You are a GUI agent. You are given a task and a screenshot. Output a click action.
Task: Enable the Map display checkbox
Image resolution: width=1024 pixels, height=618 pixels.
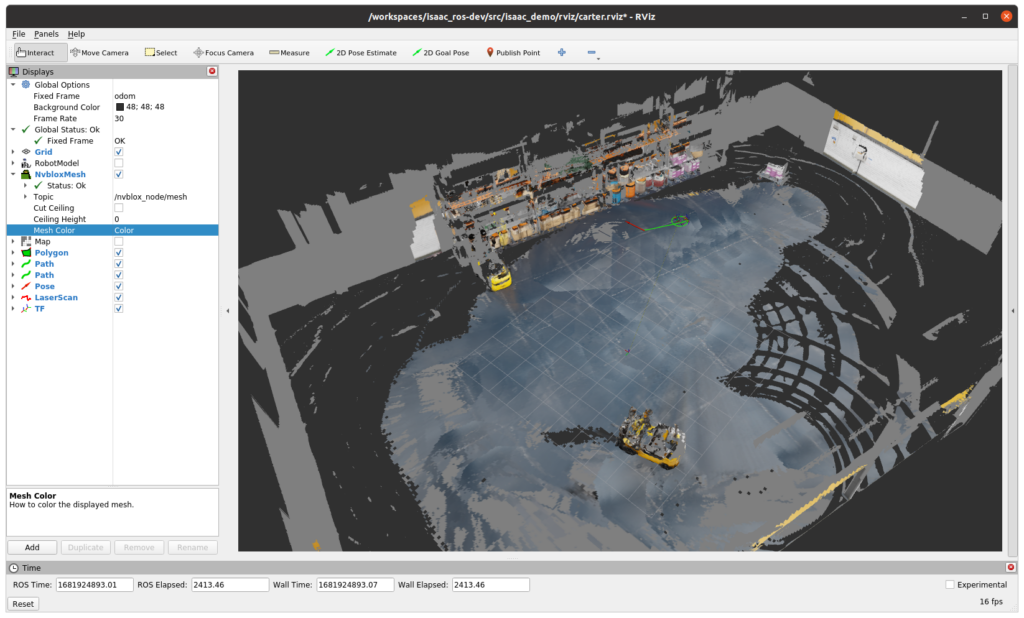[119, 241]
